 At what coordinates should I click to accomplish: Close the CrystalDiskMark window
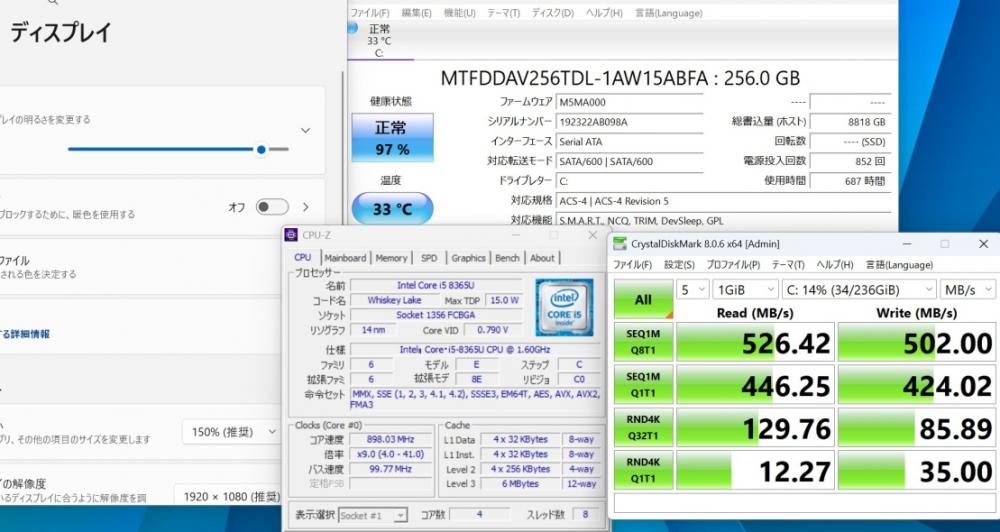point(983,244)
